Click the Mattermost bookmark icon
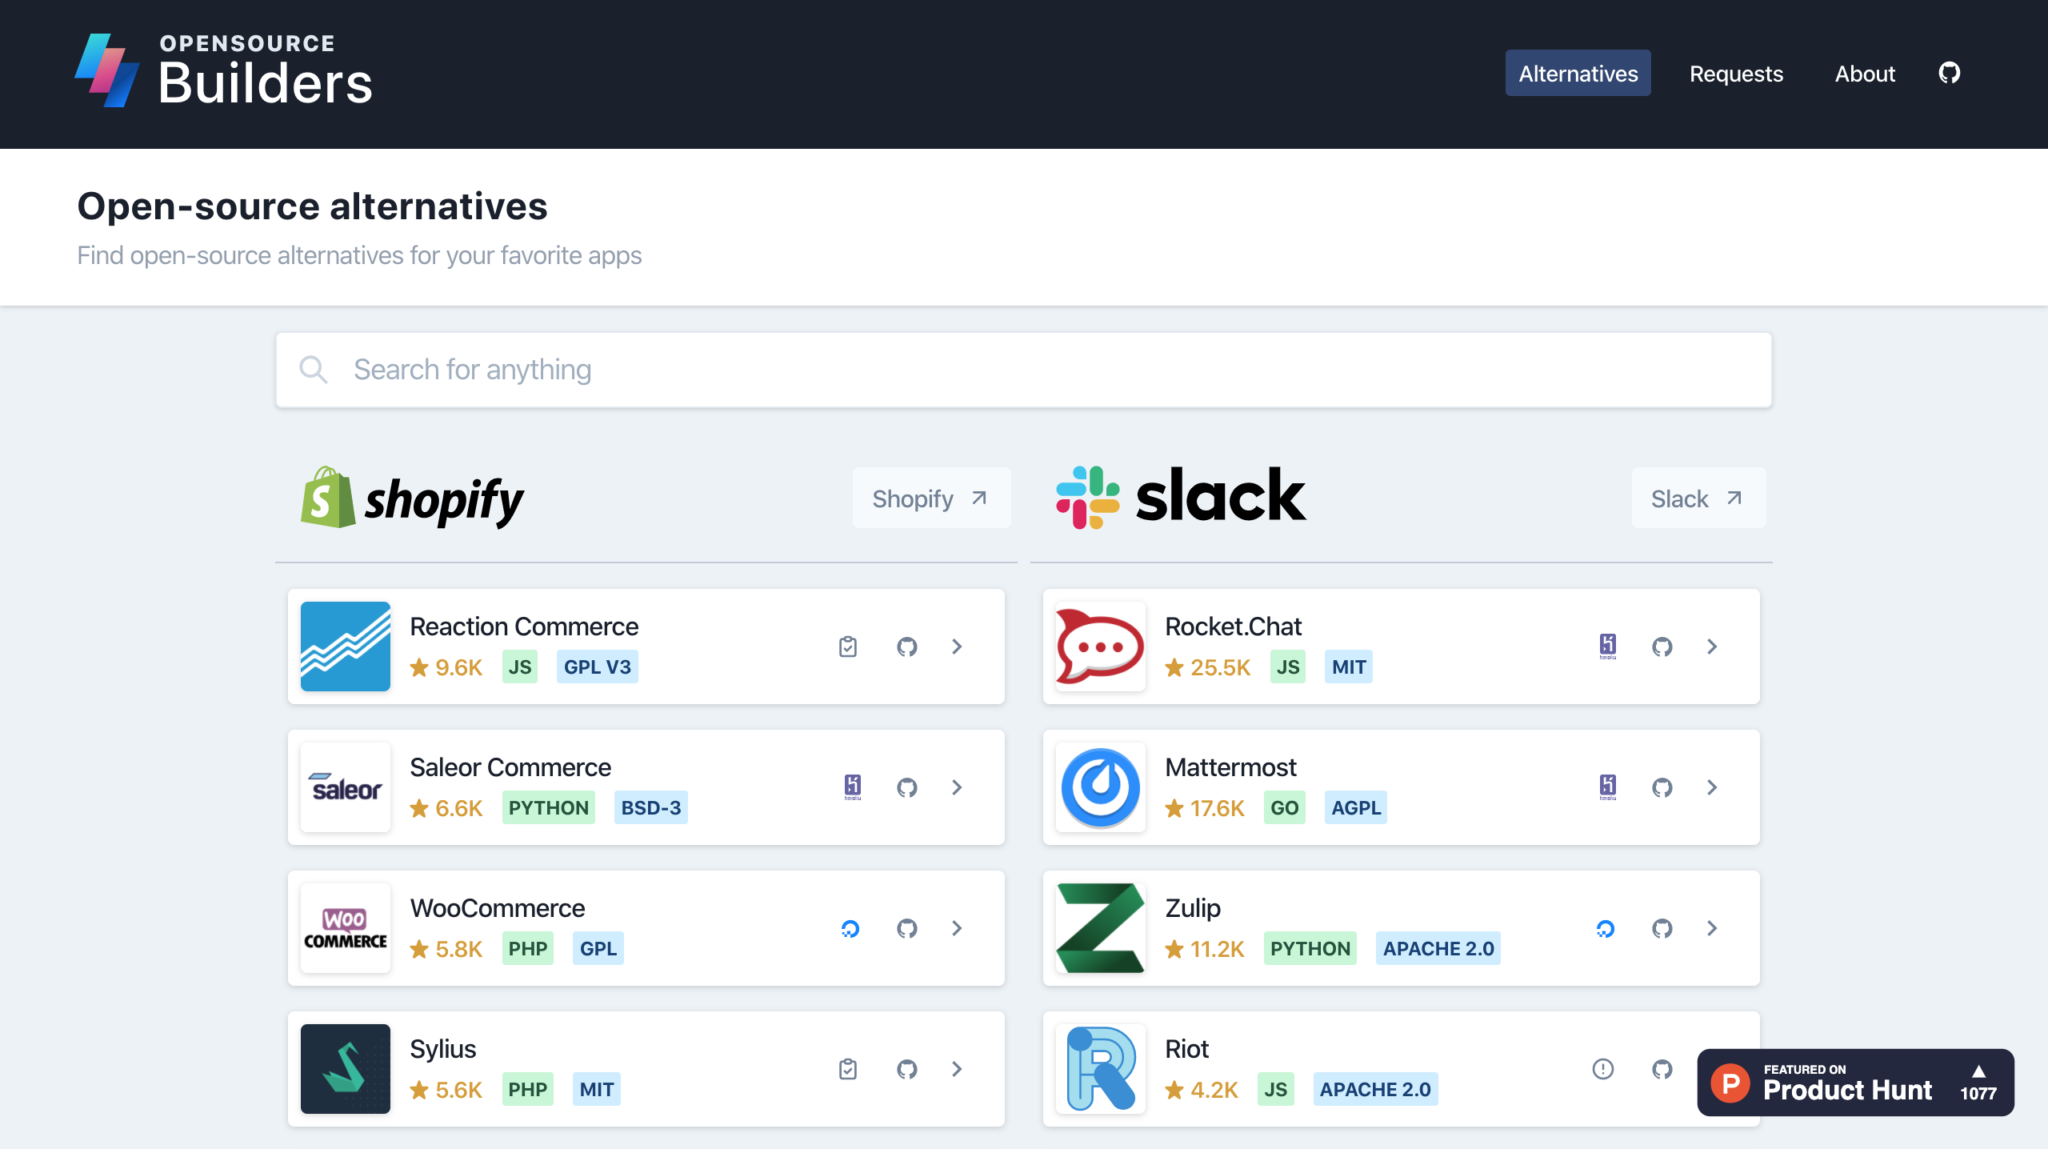 [1608, 786]
